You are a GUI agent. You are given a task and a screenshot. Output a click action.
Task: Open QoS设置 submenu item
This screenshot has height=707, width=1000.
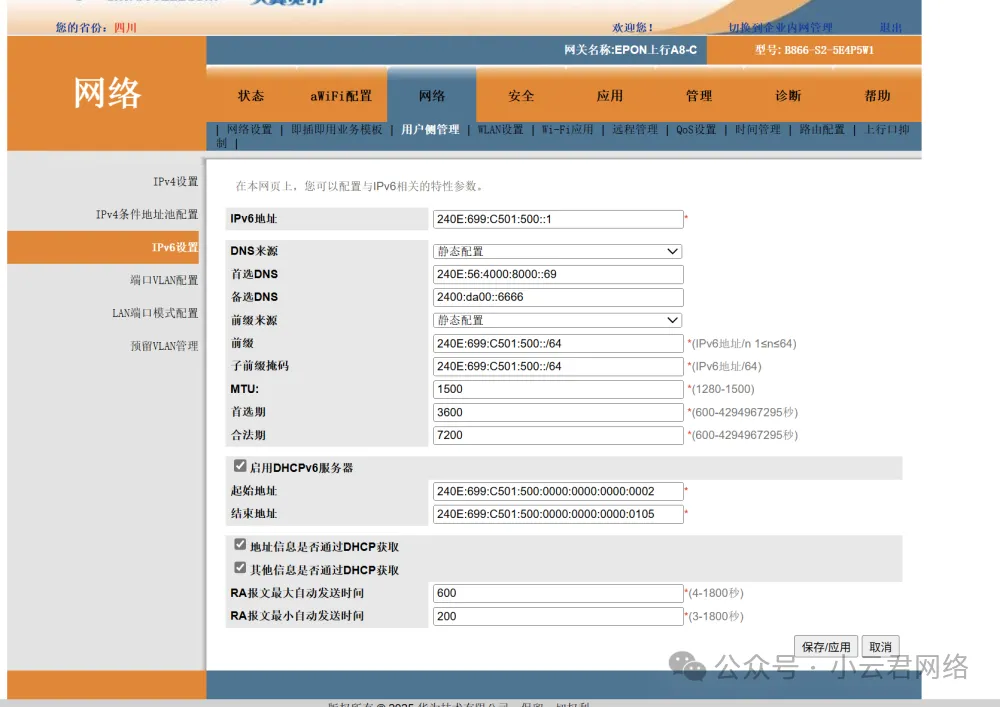point(696,129)
